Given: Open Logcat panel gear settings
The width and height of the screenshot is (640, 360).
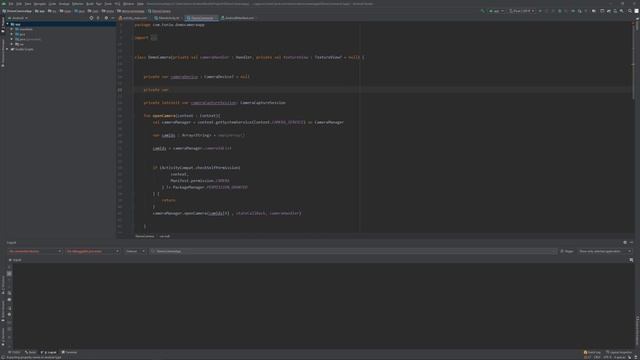Looking at the screenshot, I should click(625, 242).
